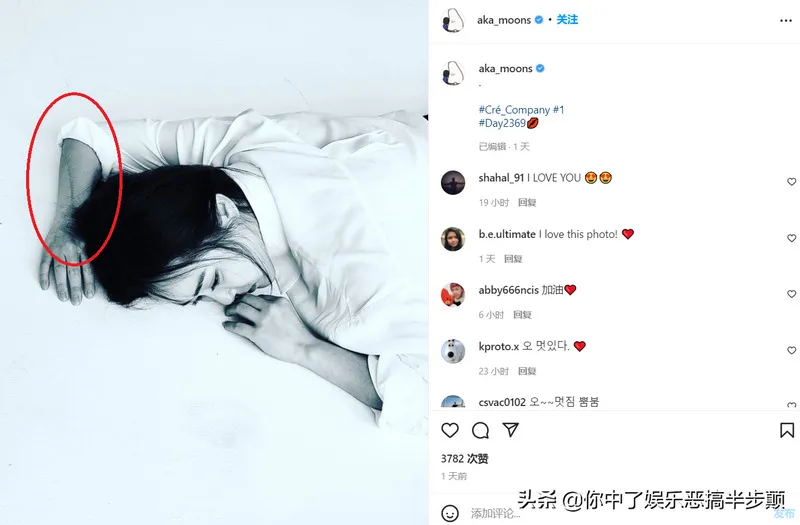Share post via paper plane icon
The width and height of the screenshot is (800, 525).
[x=511, y=430]
